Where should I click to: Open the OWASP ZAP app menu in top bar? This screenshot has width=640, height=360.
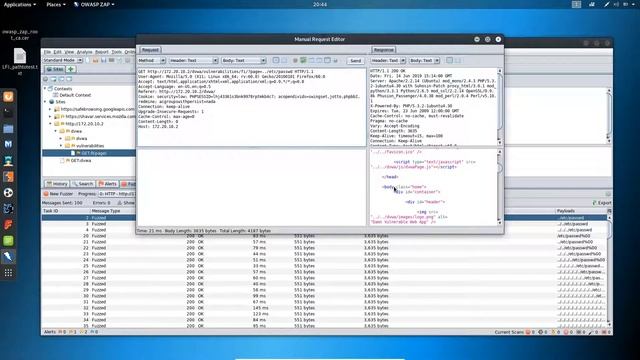coord(94,4)
